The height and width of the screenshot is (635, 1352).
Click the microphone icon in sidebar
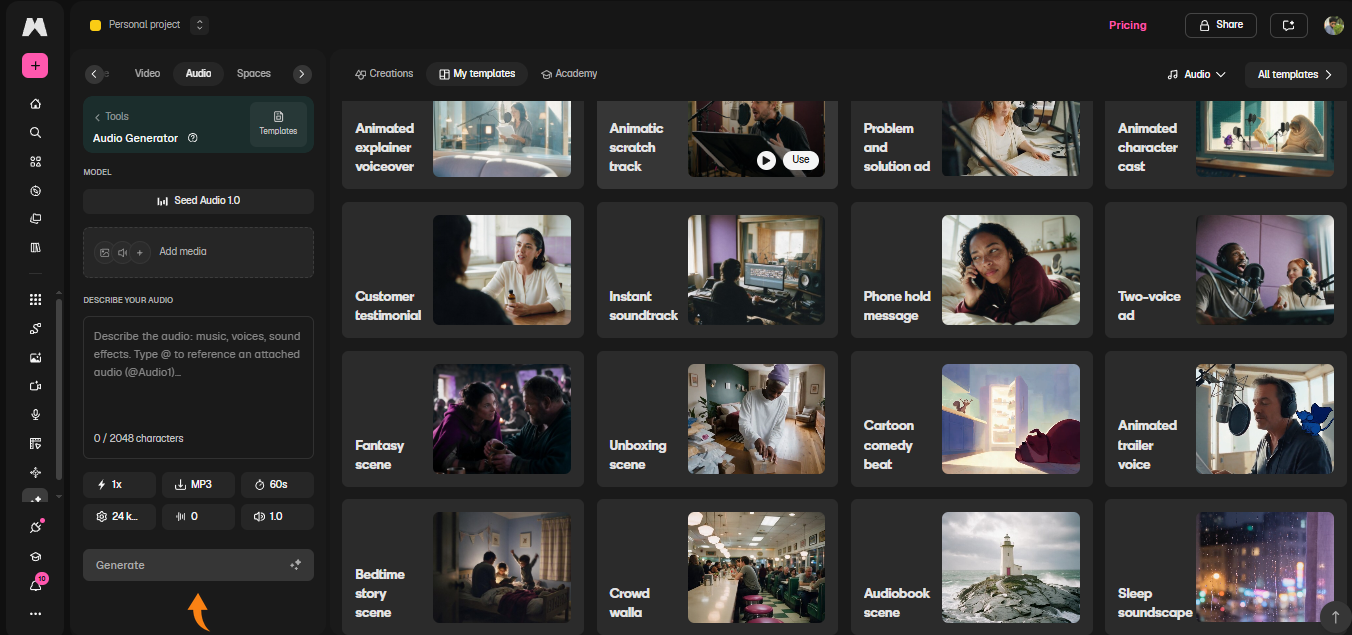pyautogui.click(x=36, y=415)
